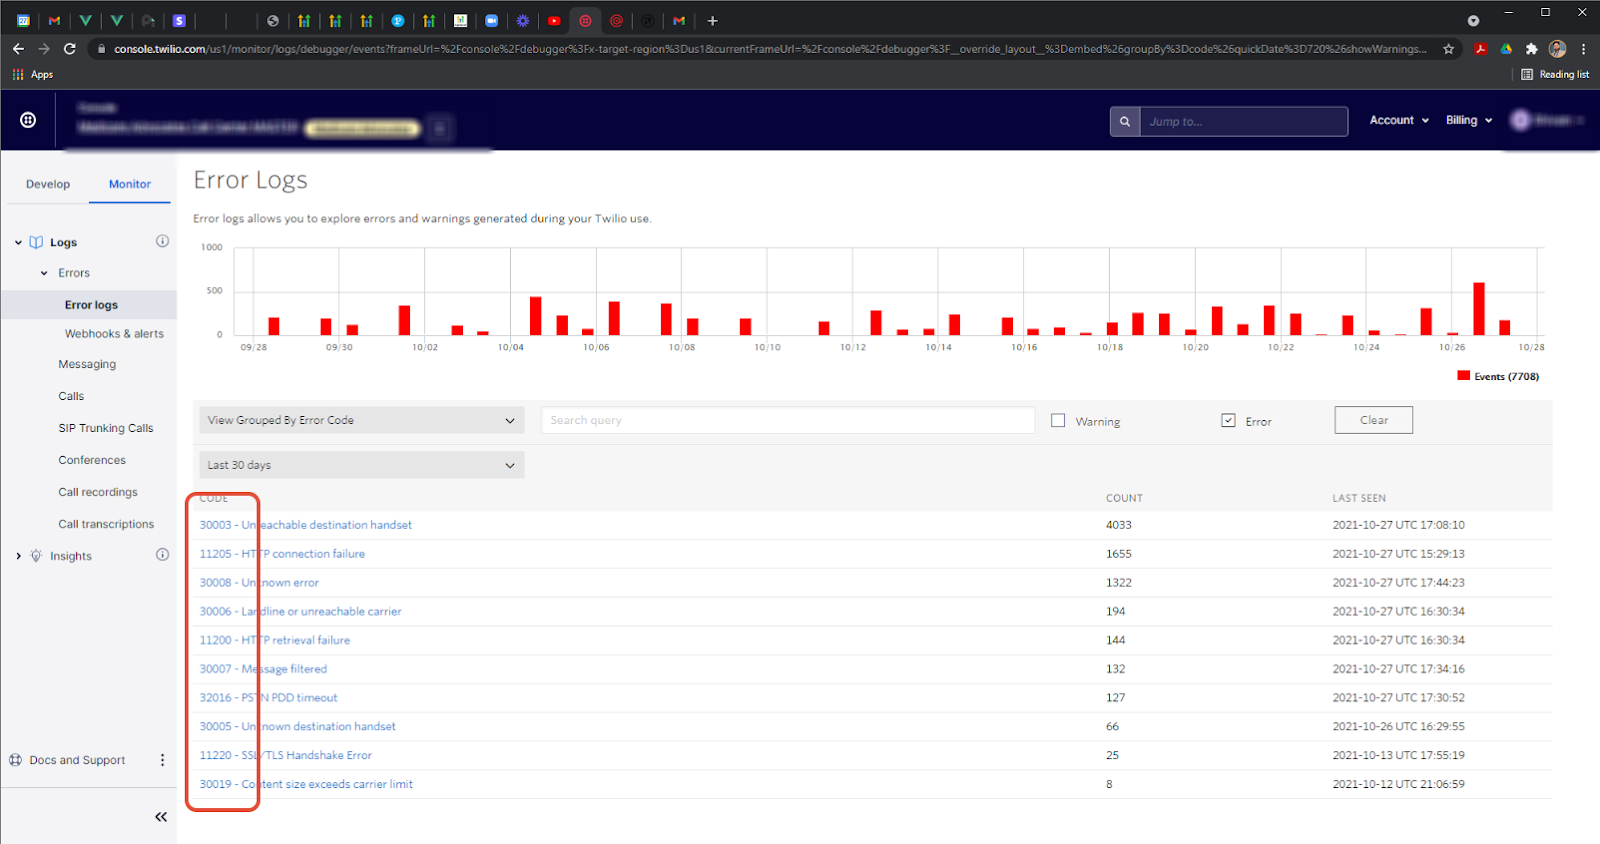Screen dimensions: 1600x844
Task: Open the Reading list
Action: click(x=1555, y=74)
